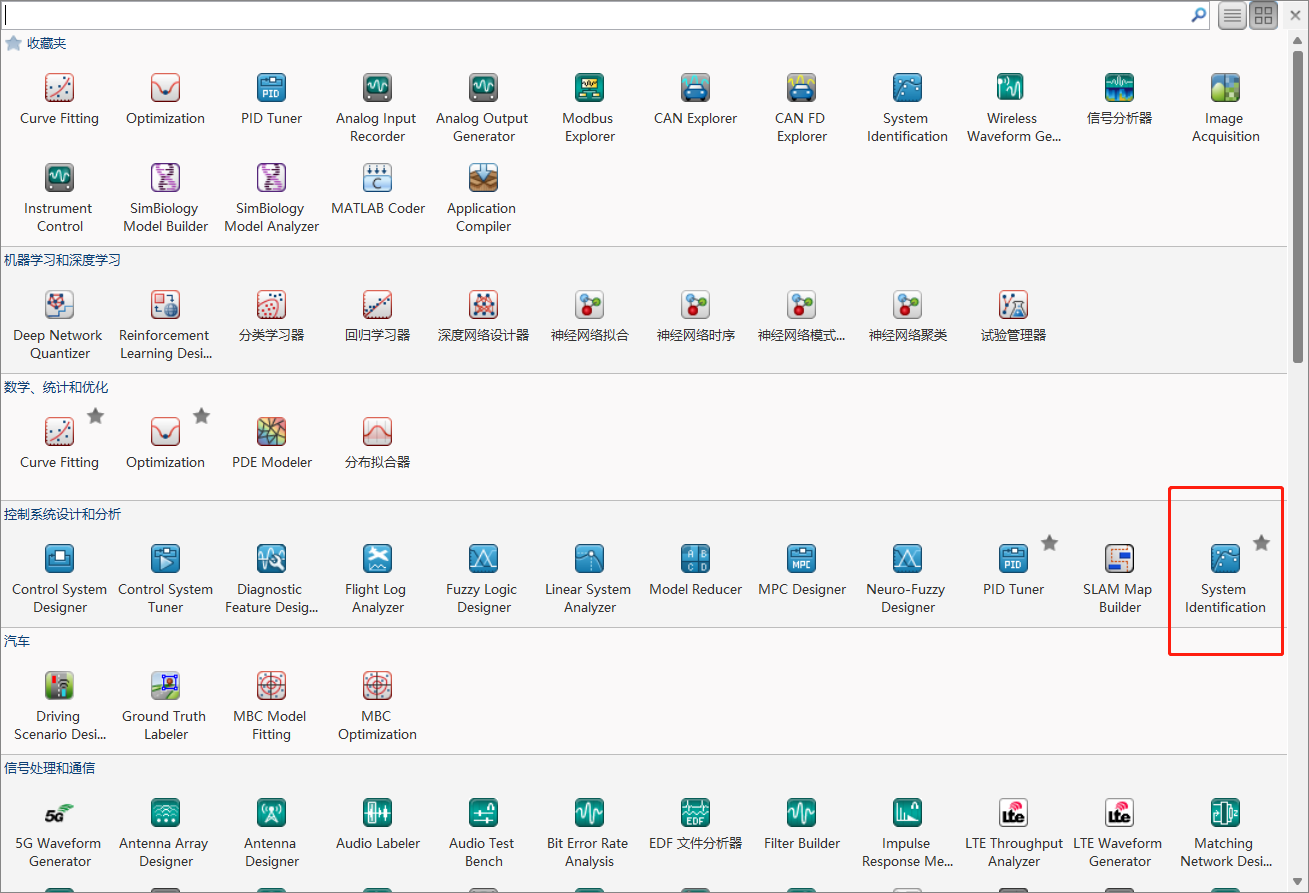Open Control System Designer app
Image resolution: width=1309 pixels, height=893 pixels.
(x=60, y=580)
